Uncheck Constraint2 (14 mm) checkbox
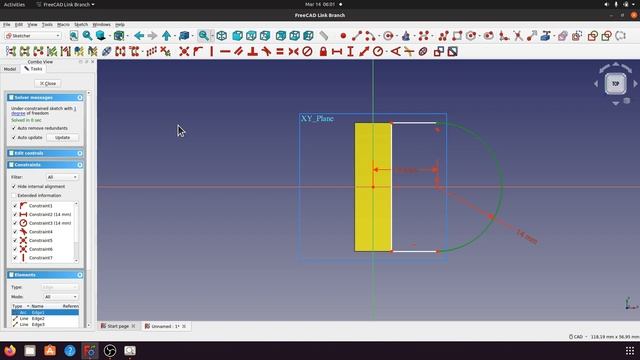The image size is (640, 360). click(16, 214)
